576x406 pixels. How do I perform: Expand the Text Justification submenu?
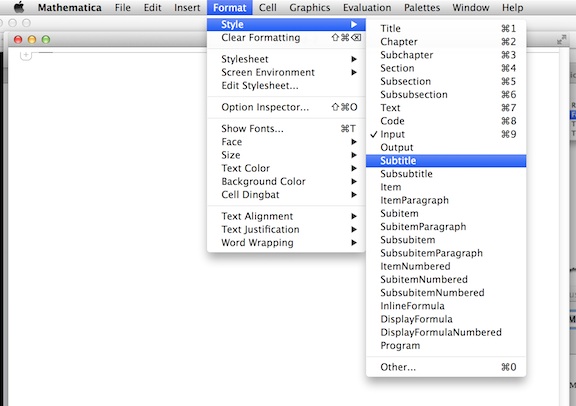click(286, 230)
